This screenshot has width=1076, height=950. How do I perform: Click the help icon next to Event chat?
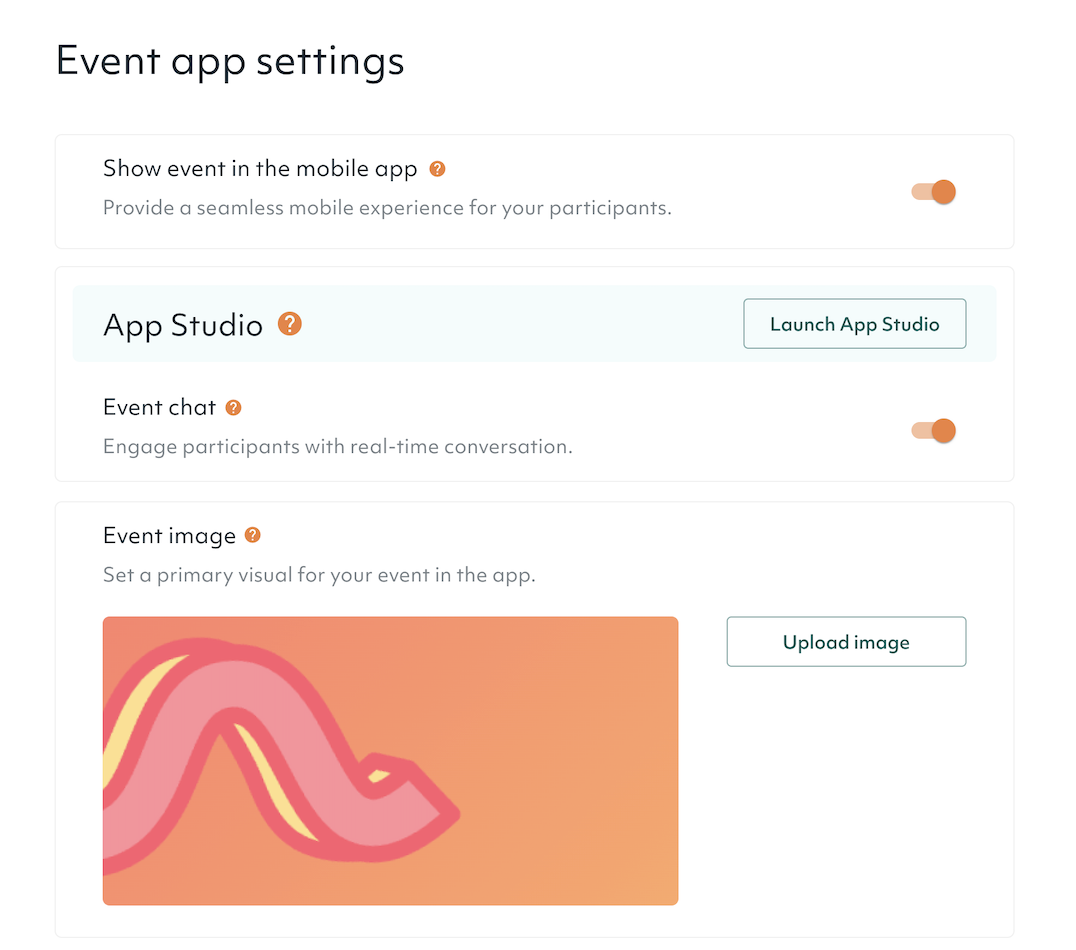pos(233,408)
